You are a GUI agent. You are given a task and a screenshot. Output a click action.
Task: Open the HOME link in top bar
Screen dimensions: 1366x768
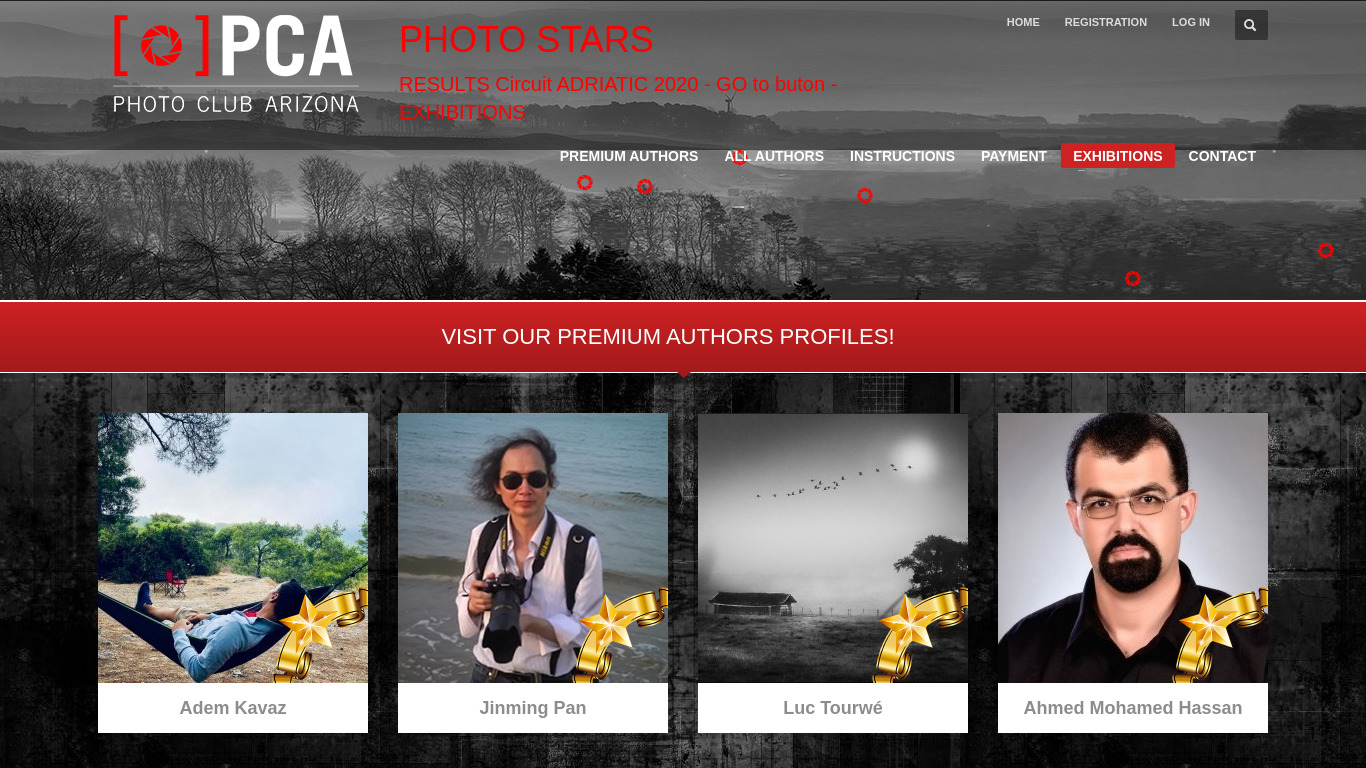click(1023, 22)
